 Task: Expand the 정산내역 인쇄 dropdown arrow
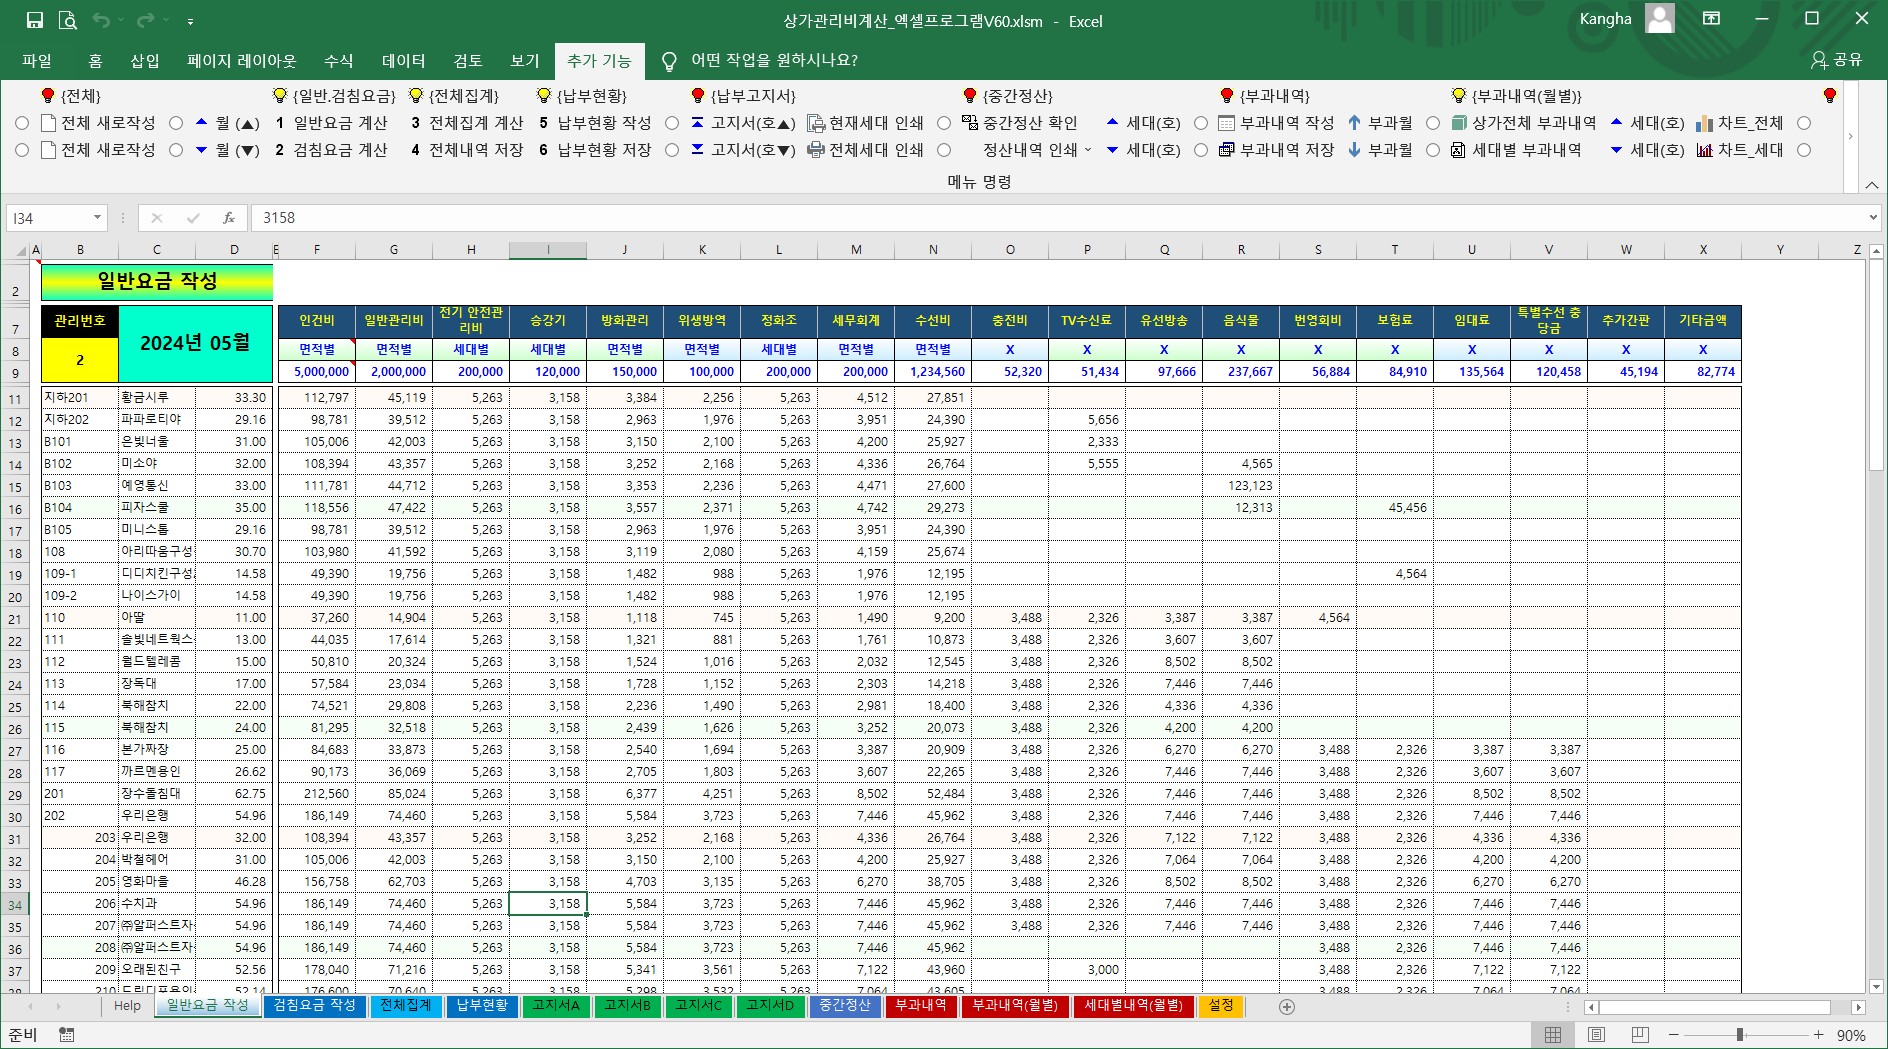point(1088,150)
